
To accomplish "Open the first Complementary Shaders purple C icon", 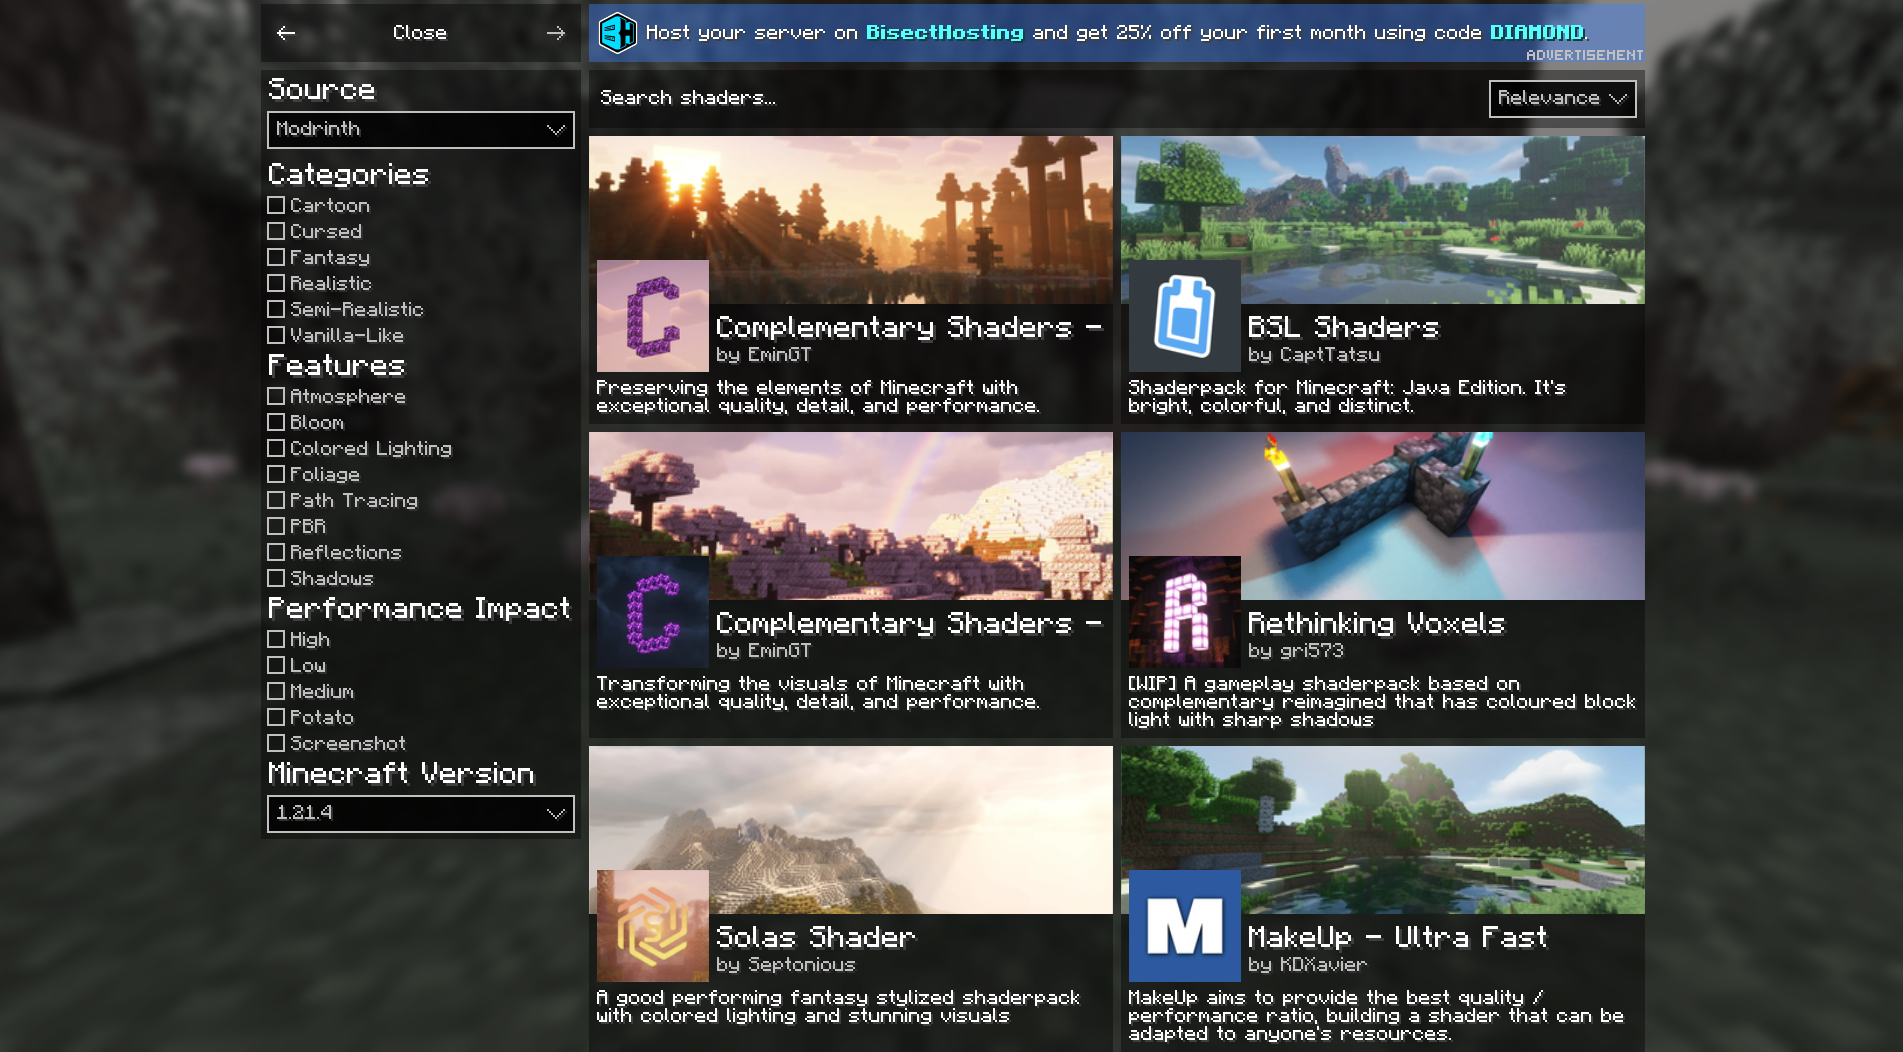I will [x=653, y=316].
